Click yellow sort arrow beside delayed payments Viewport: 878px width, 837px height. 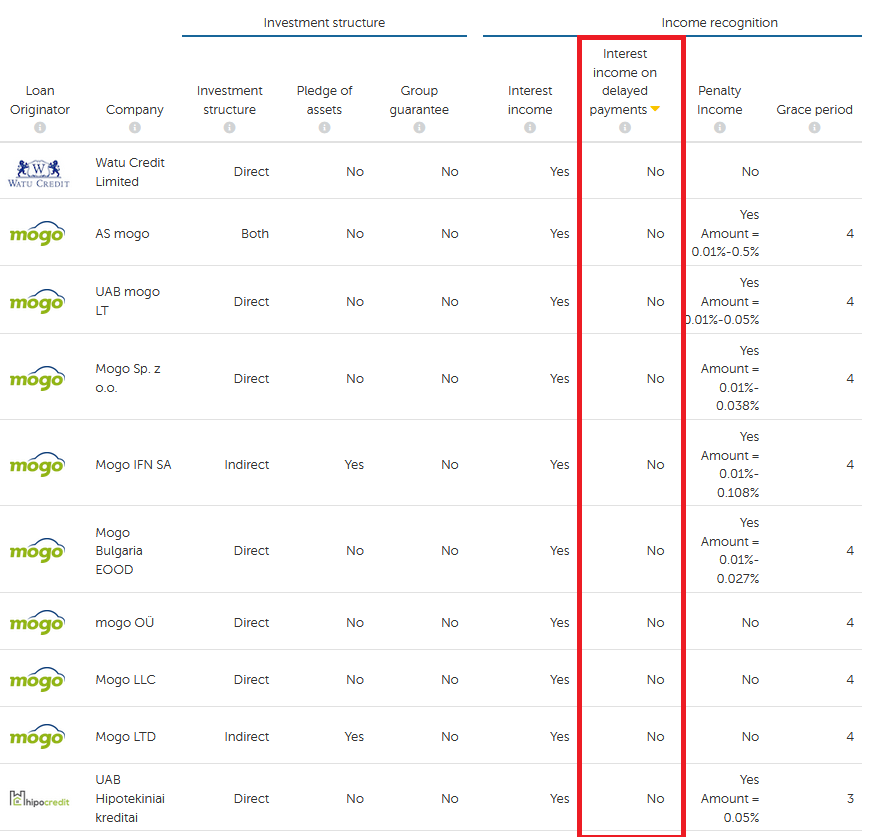pyautogui.click(x=655, y=110)
